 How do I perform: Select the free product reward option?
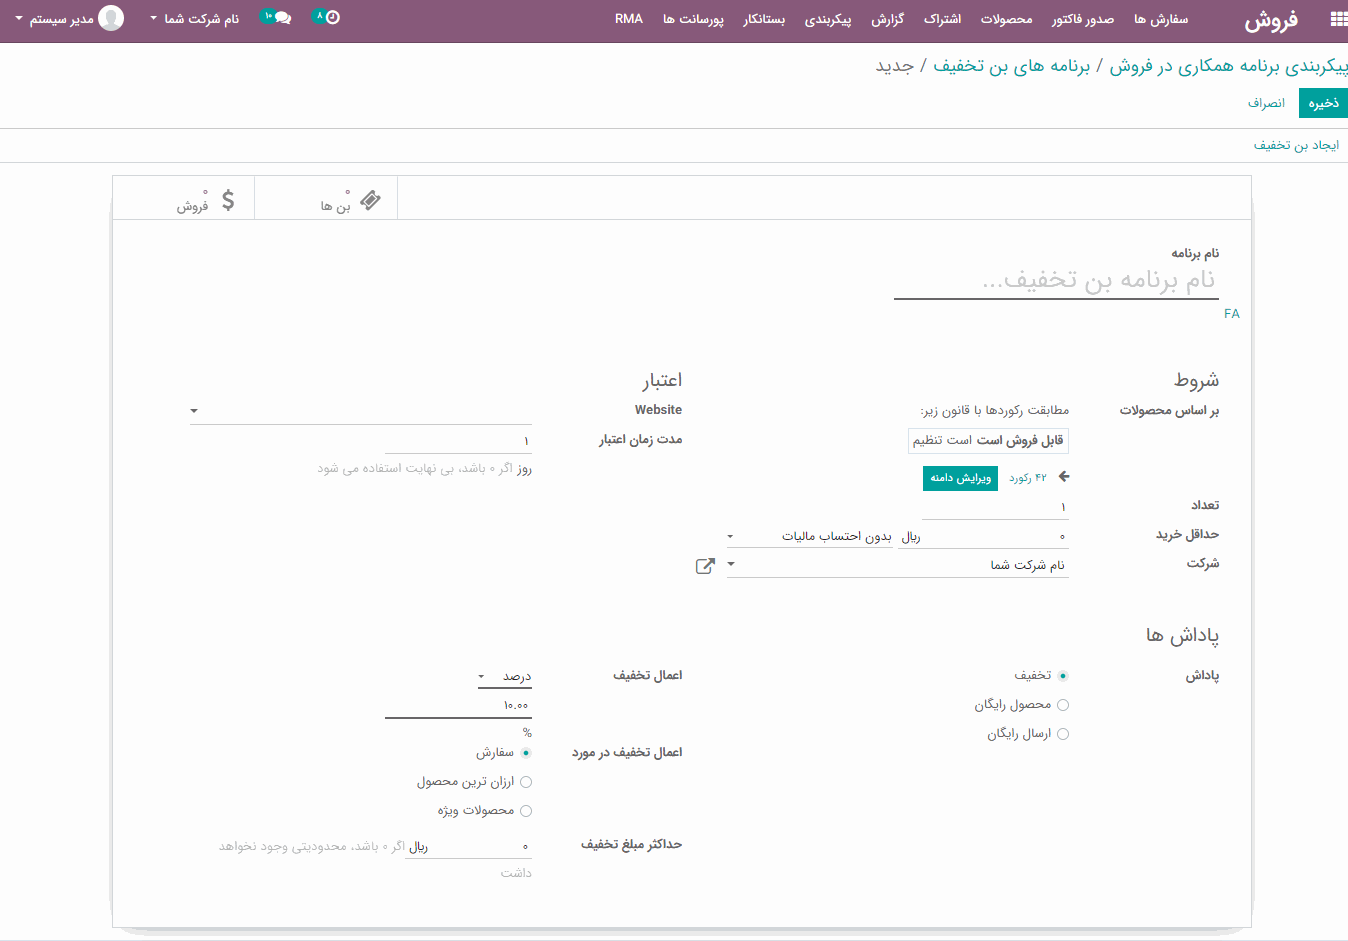pyautogui.click(x=1062, y=705)
